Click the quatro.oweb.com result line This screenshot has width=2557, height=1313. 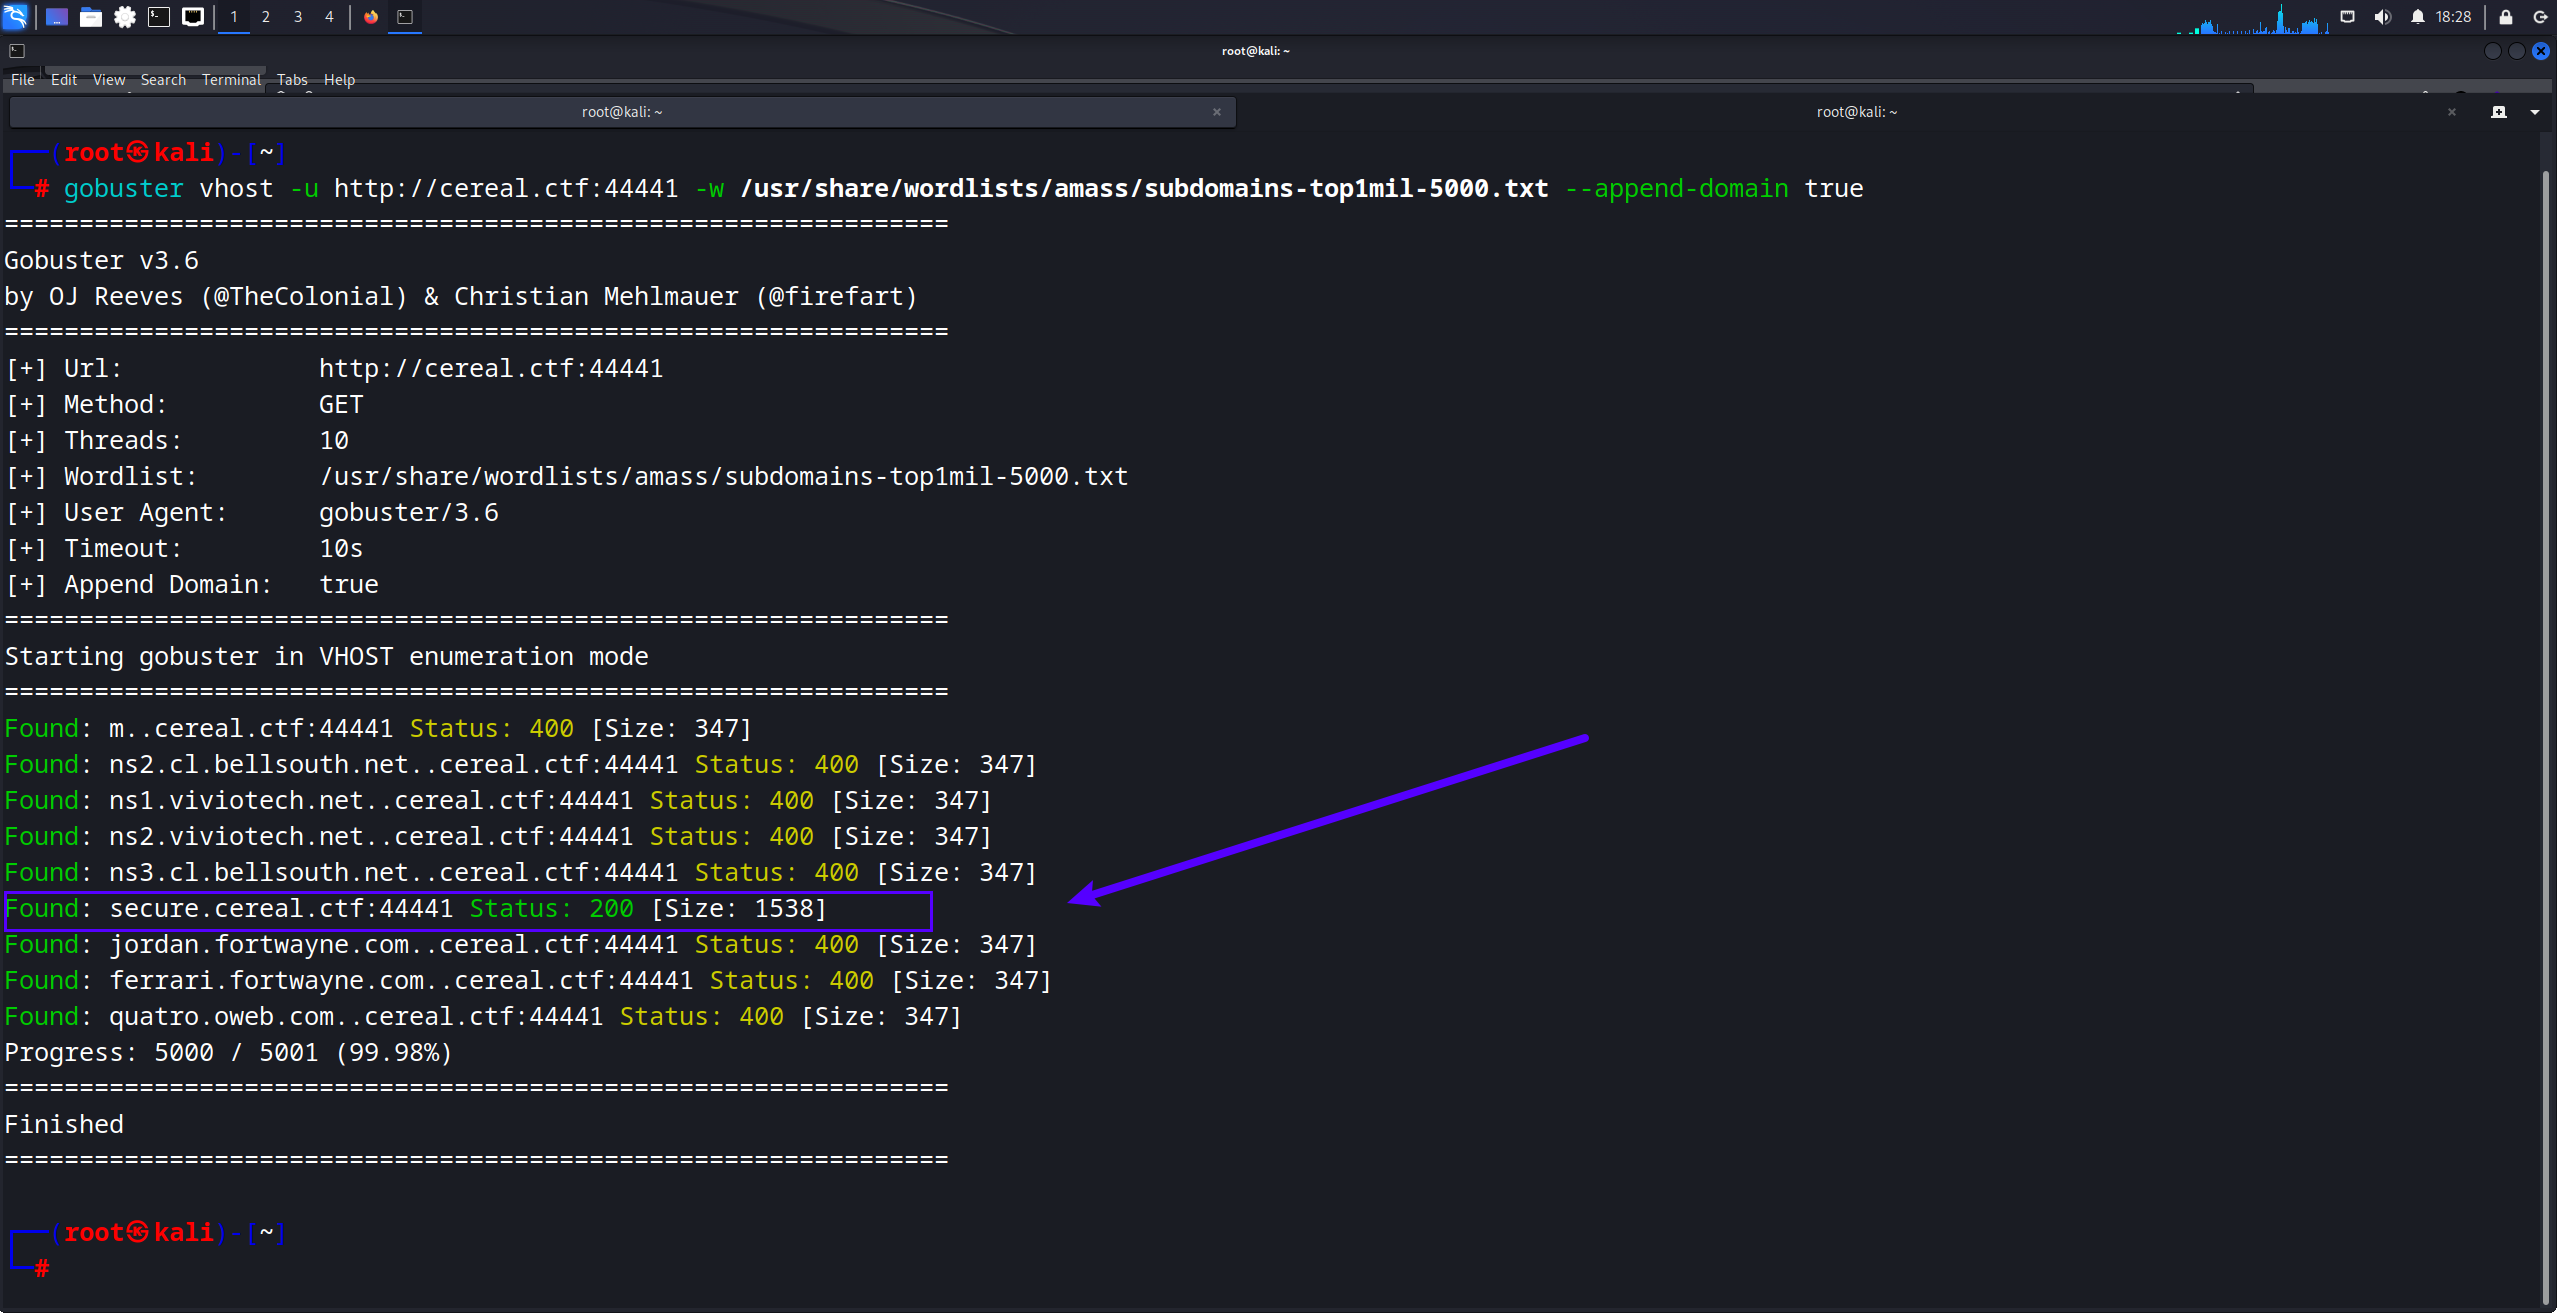pos(483,1017)
